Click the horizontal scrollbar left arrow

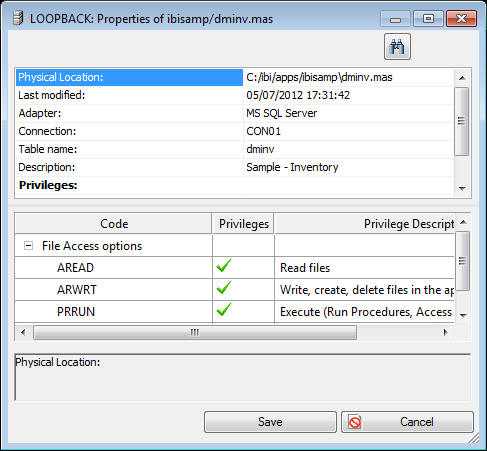coord(23,332)
